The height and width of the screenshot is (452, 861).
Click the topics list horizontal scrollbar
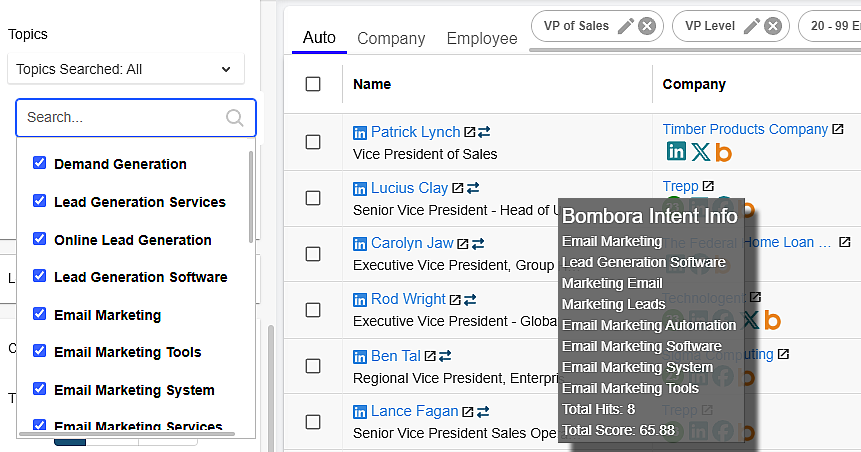tap(127, 434)
